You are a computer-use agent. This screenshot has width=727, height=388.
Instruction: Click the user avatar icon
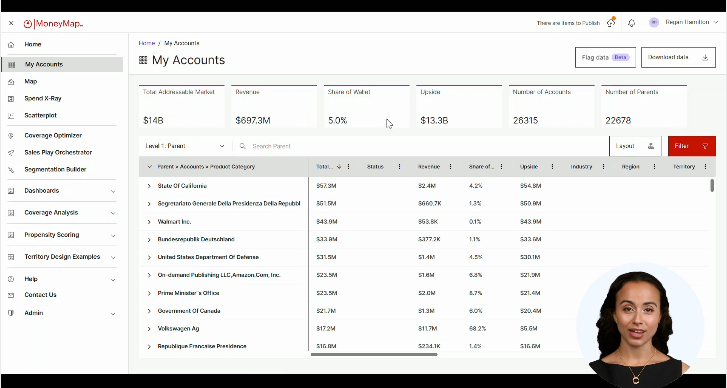tap(654, 22)
